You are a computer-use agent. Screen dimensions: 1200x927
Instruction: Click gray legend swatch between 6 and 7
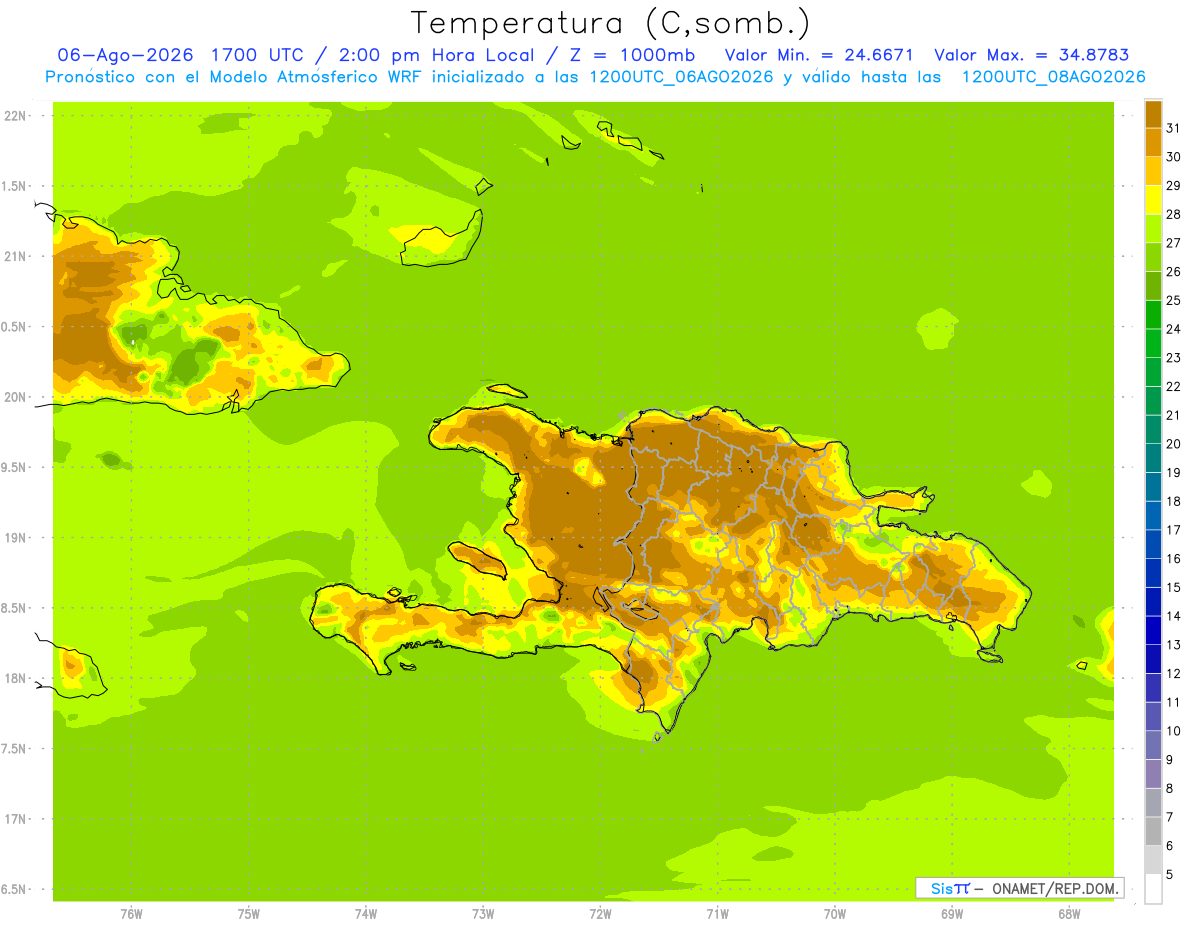coord(1153,831)
